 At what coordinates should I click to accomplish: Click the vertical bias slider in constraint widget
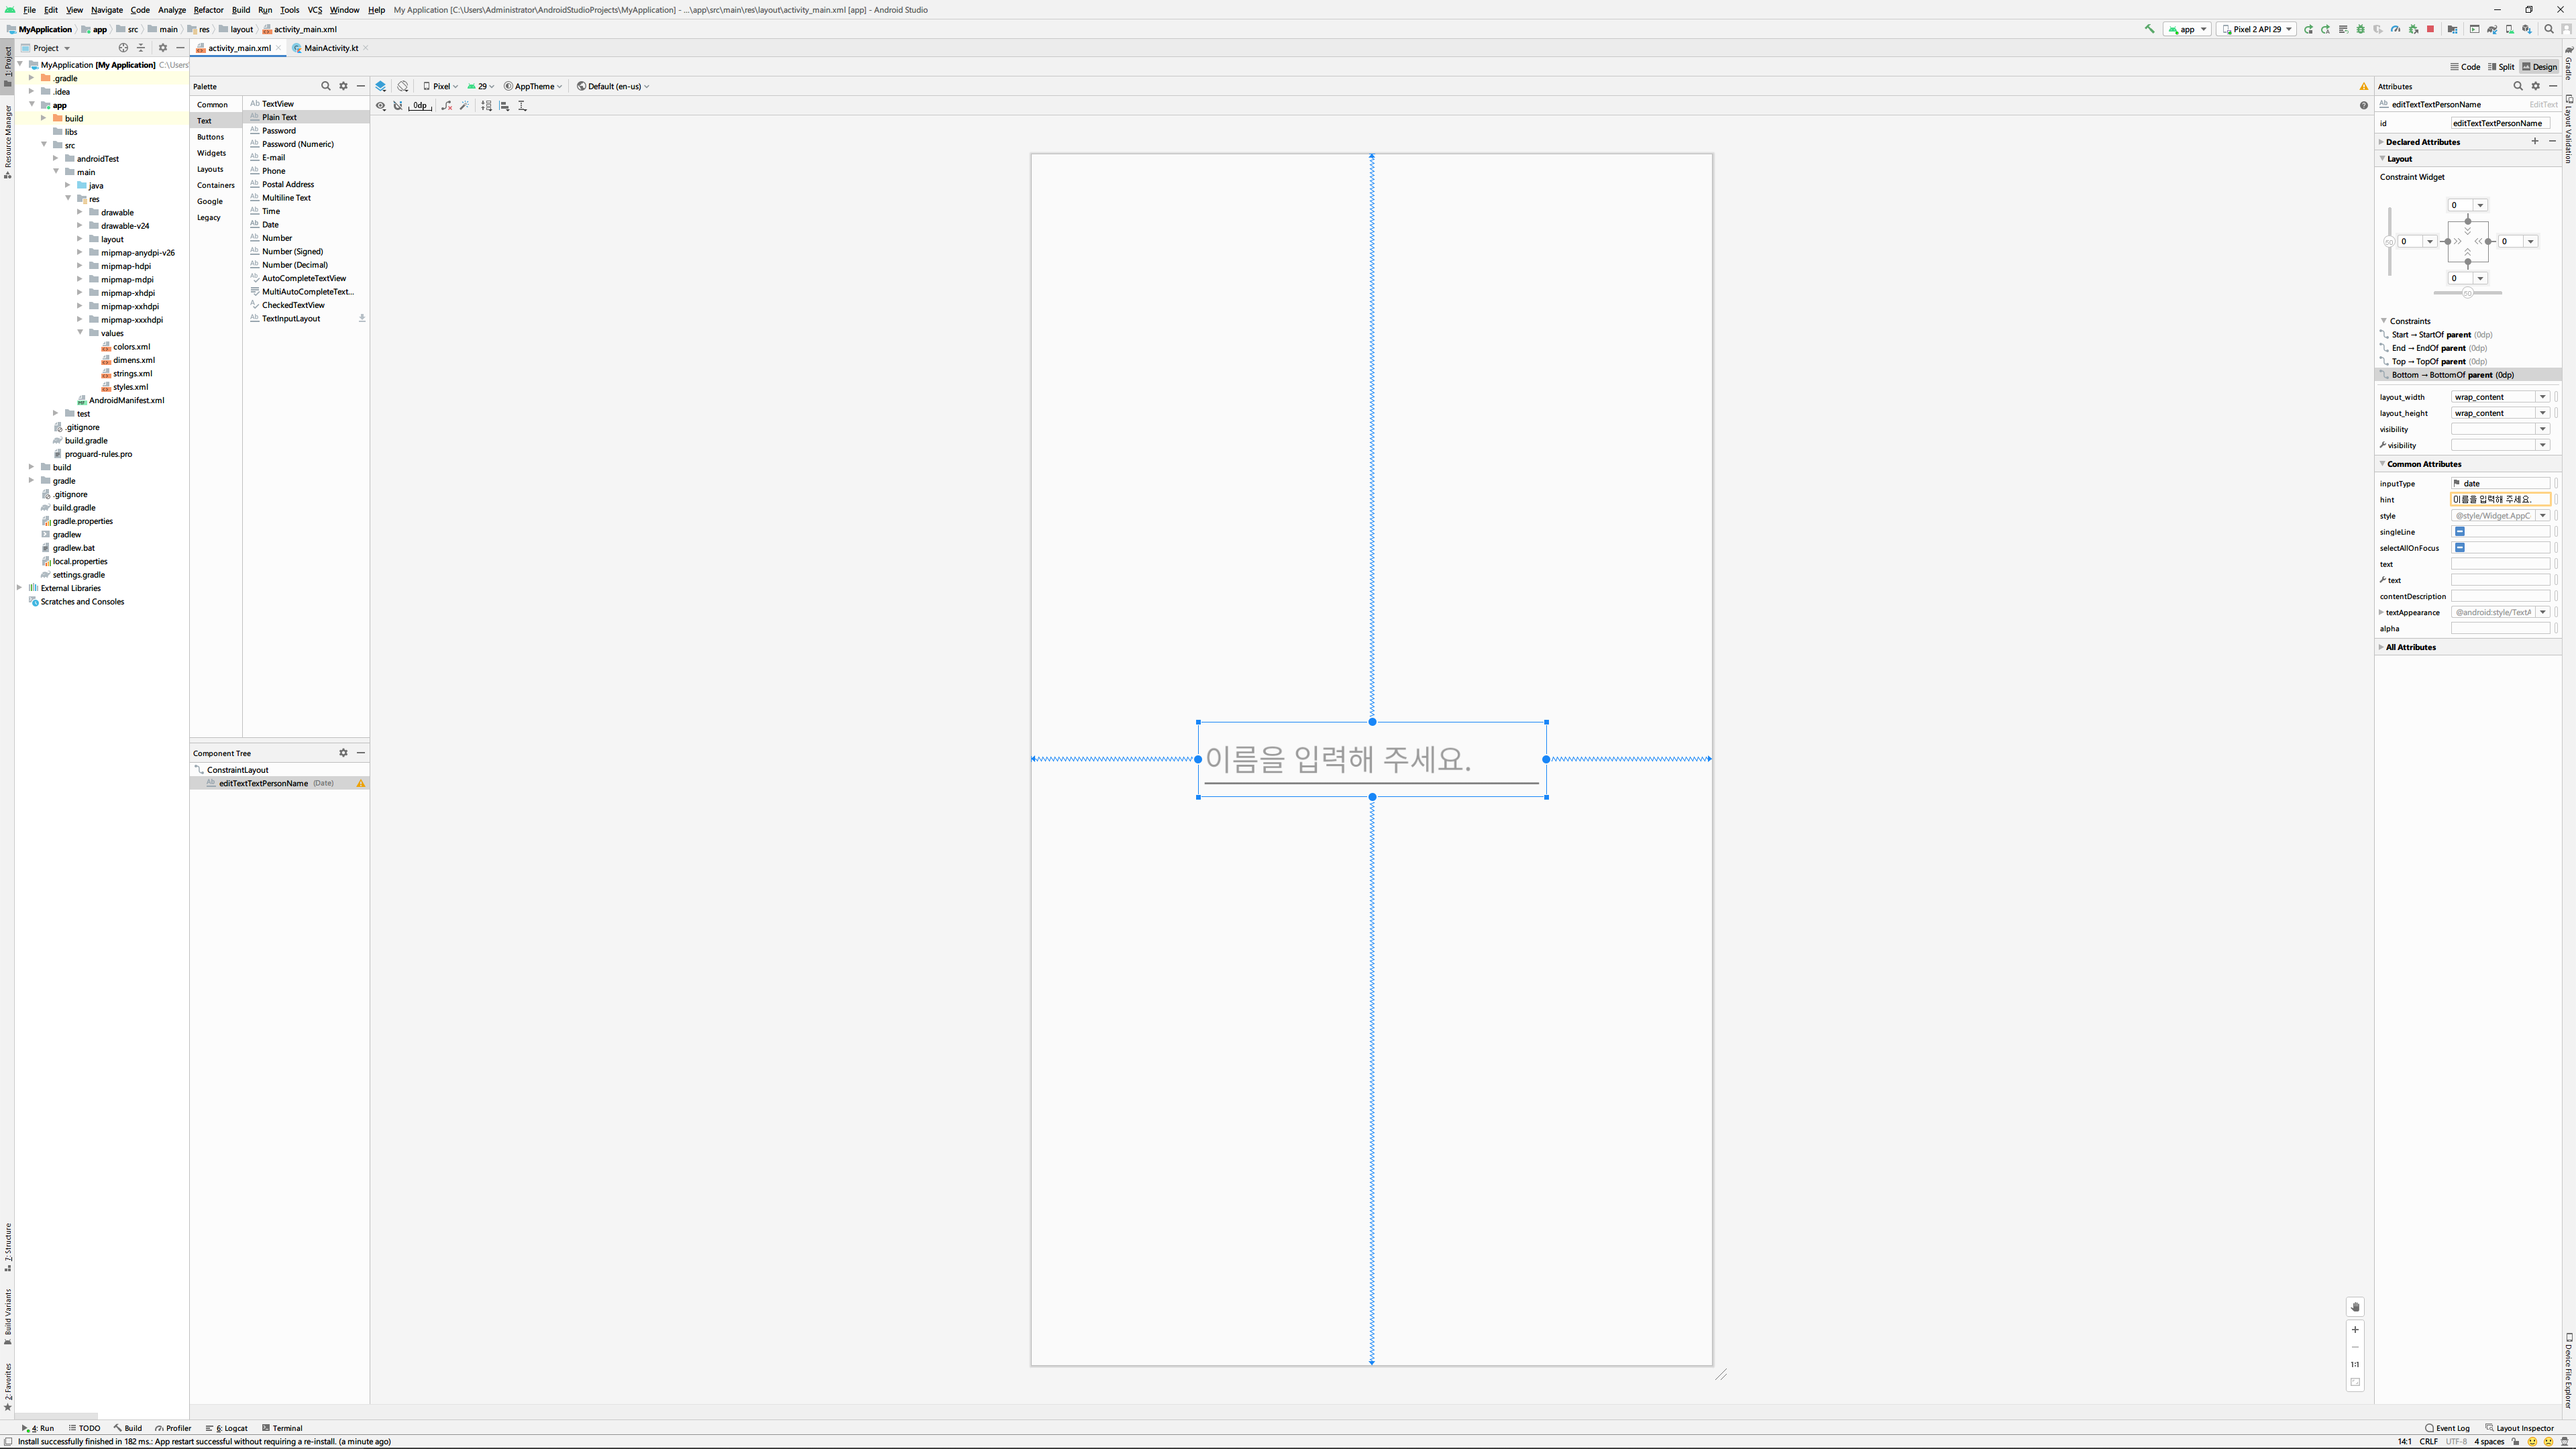click(x=2389, y=241)
